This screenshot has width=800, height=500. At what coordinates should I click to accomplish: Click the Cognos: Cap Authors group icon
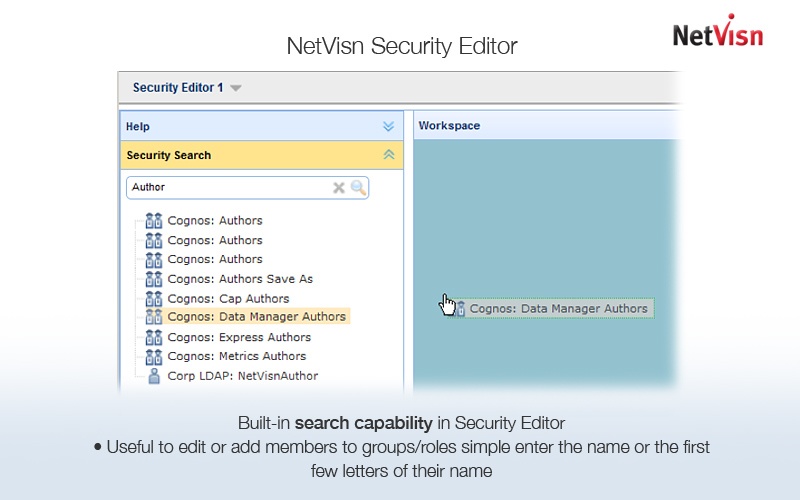(x=154, y=298)
